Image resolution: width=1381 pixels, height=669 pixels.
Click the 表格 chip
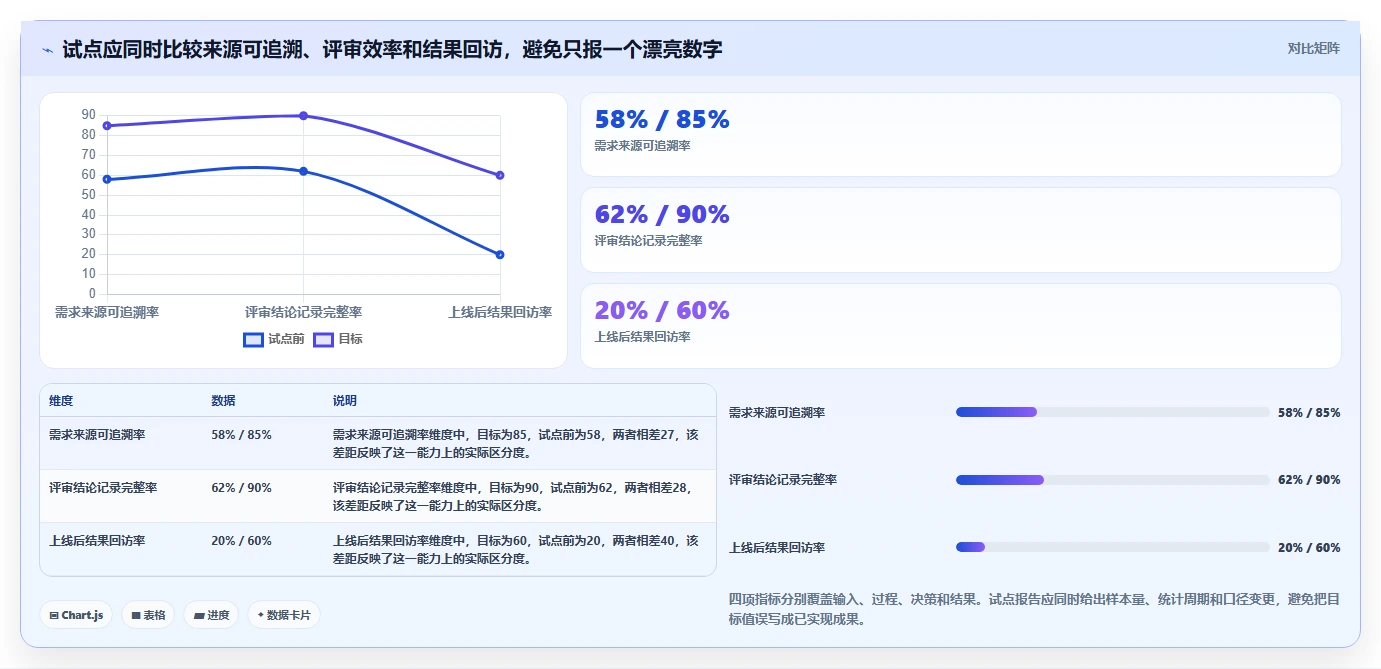tap(148, 615)
